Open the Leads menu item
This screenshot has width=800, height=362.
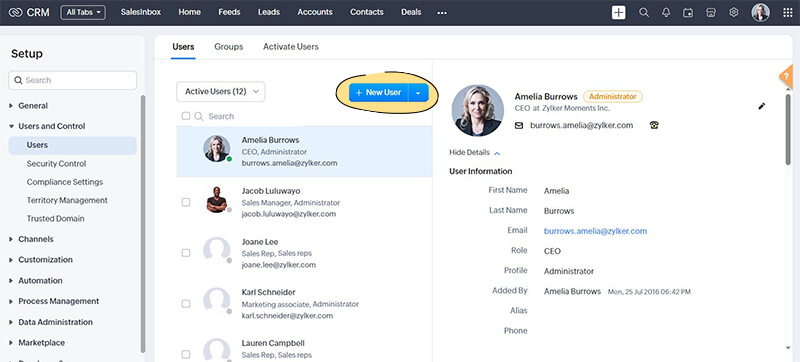point(269,12)
